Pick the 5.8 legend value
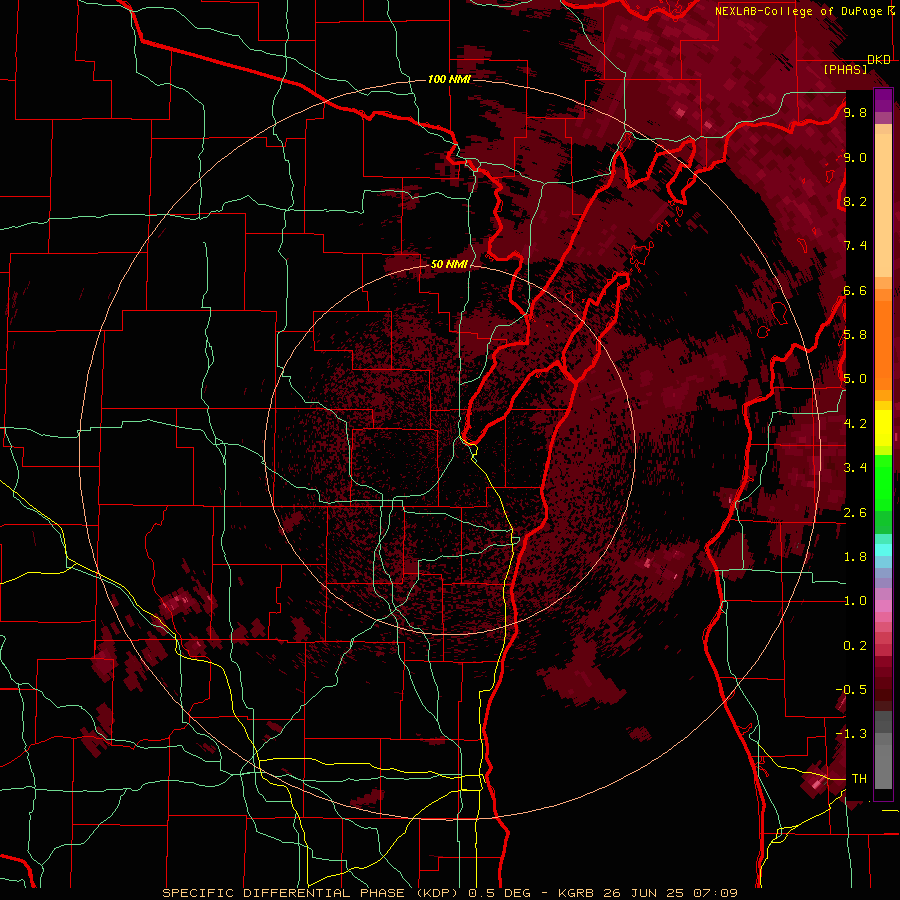Screen dimensions: 900x900 click(855, 335)
